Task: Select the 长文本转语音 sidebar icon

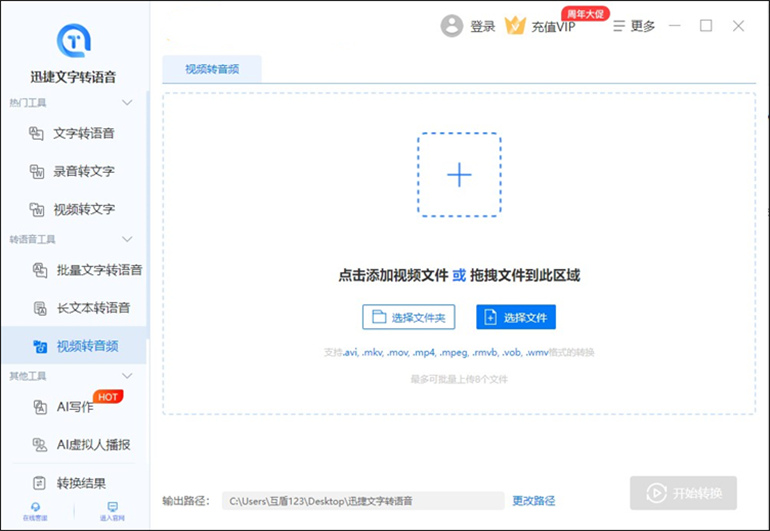Action: [40, 308]
